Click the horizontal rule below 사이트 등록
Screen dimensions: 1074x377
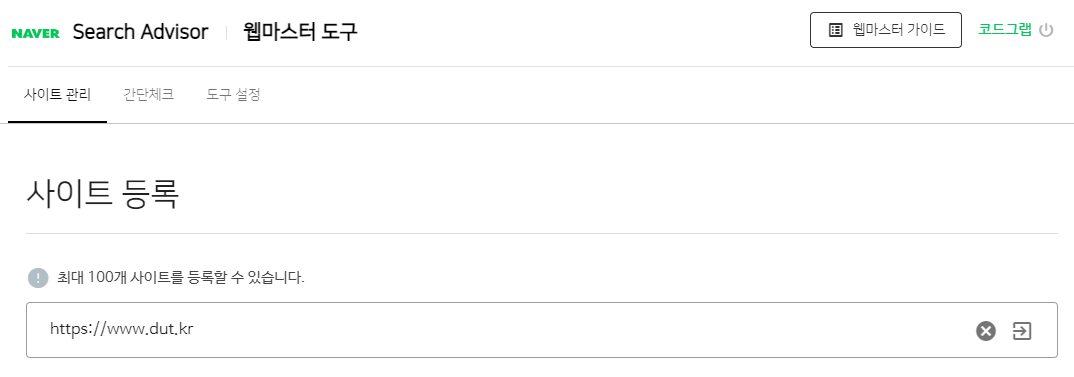coord(542,233)
